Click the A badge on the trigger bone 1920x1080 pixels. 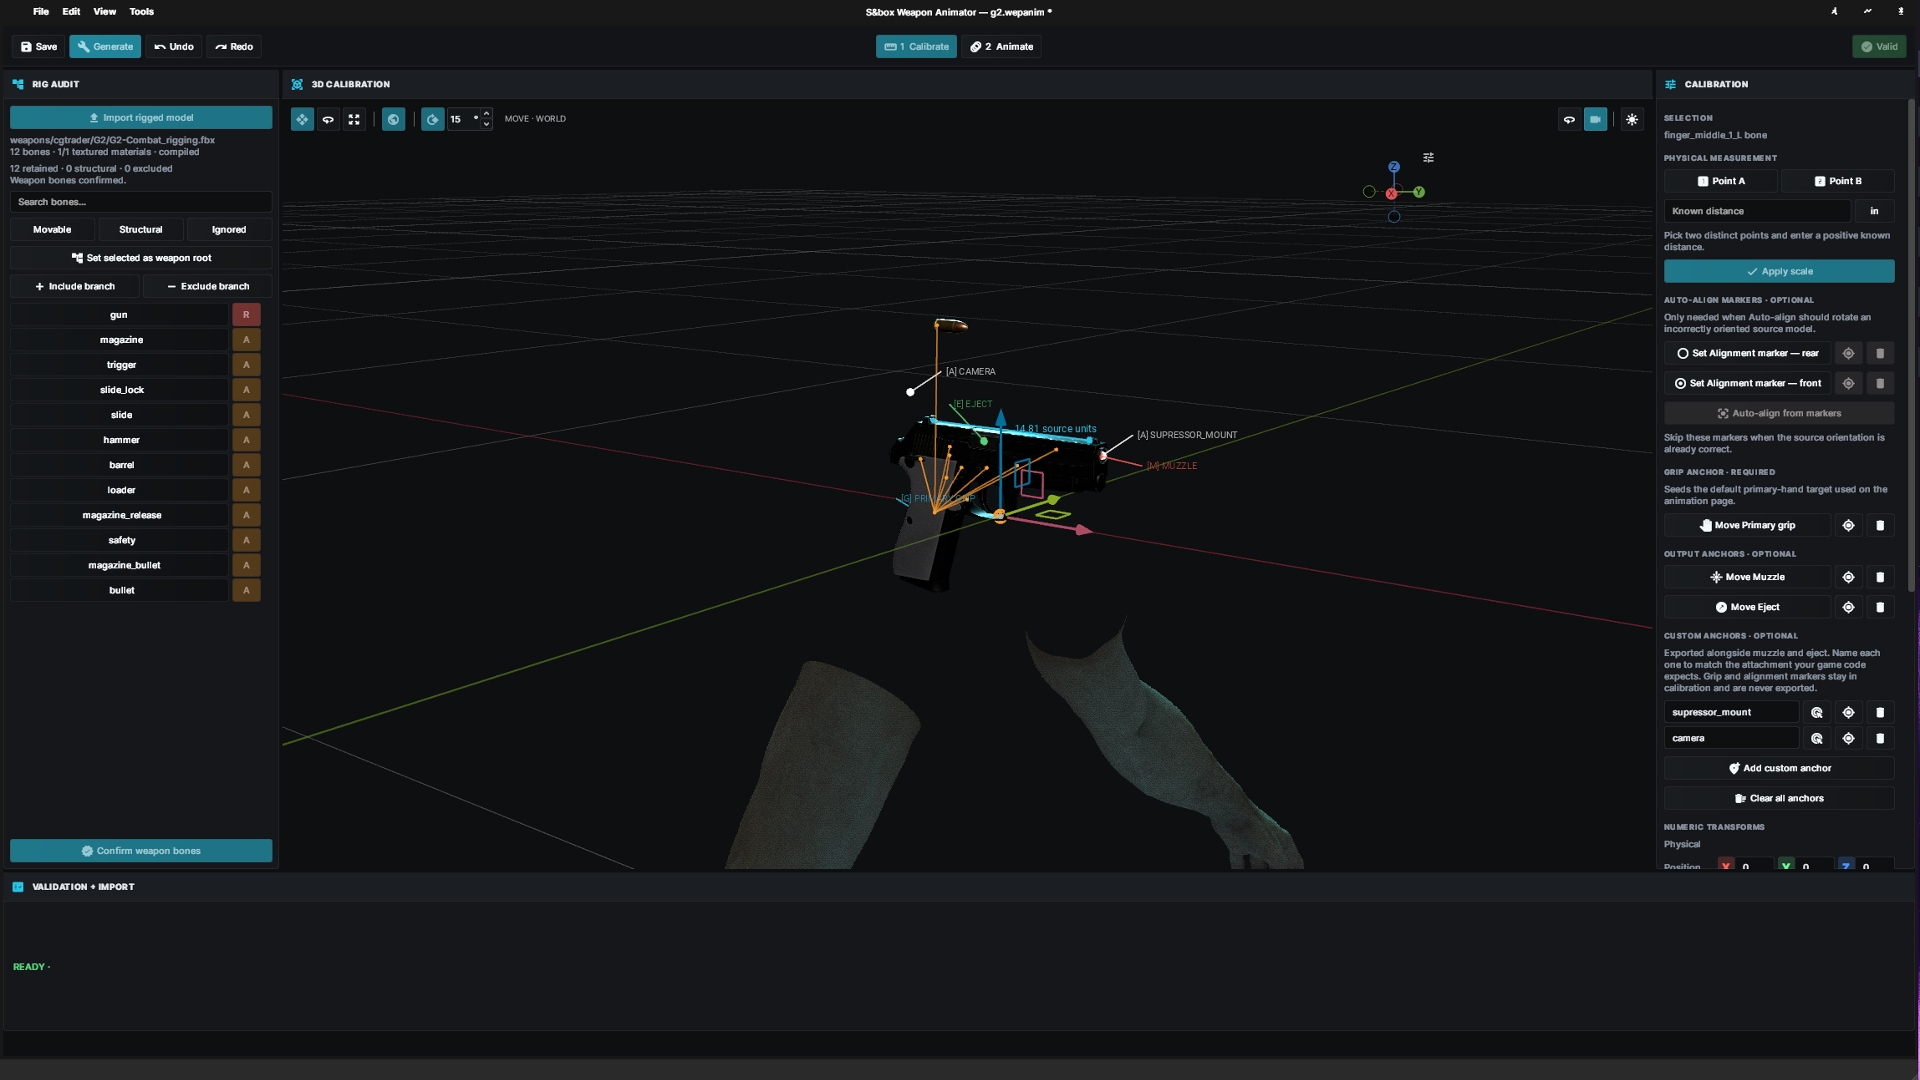click(x=246, y=365)
